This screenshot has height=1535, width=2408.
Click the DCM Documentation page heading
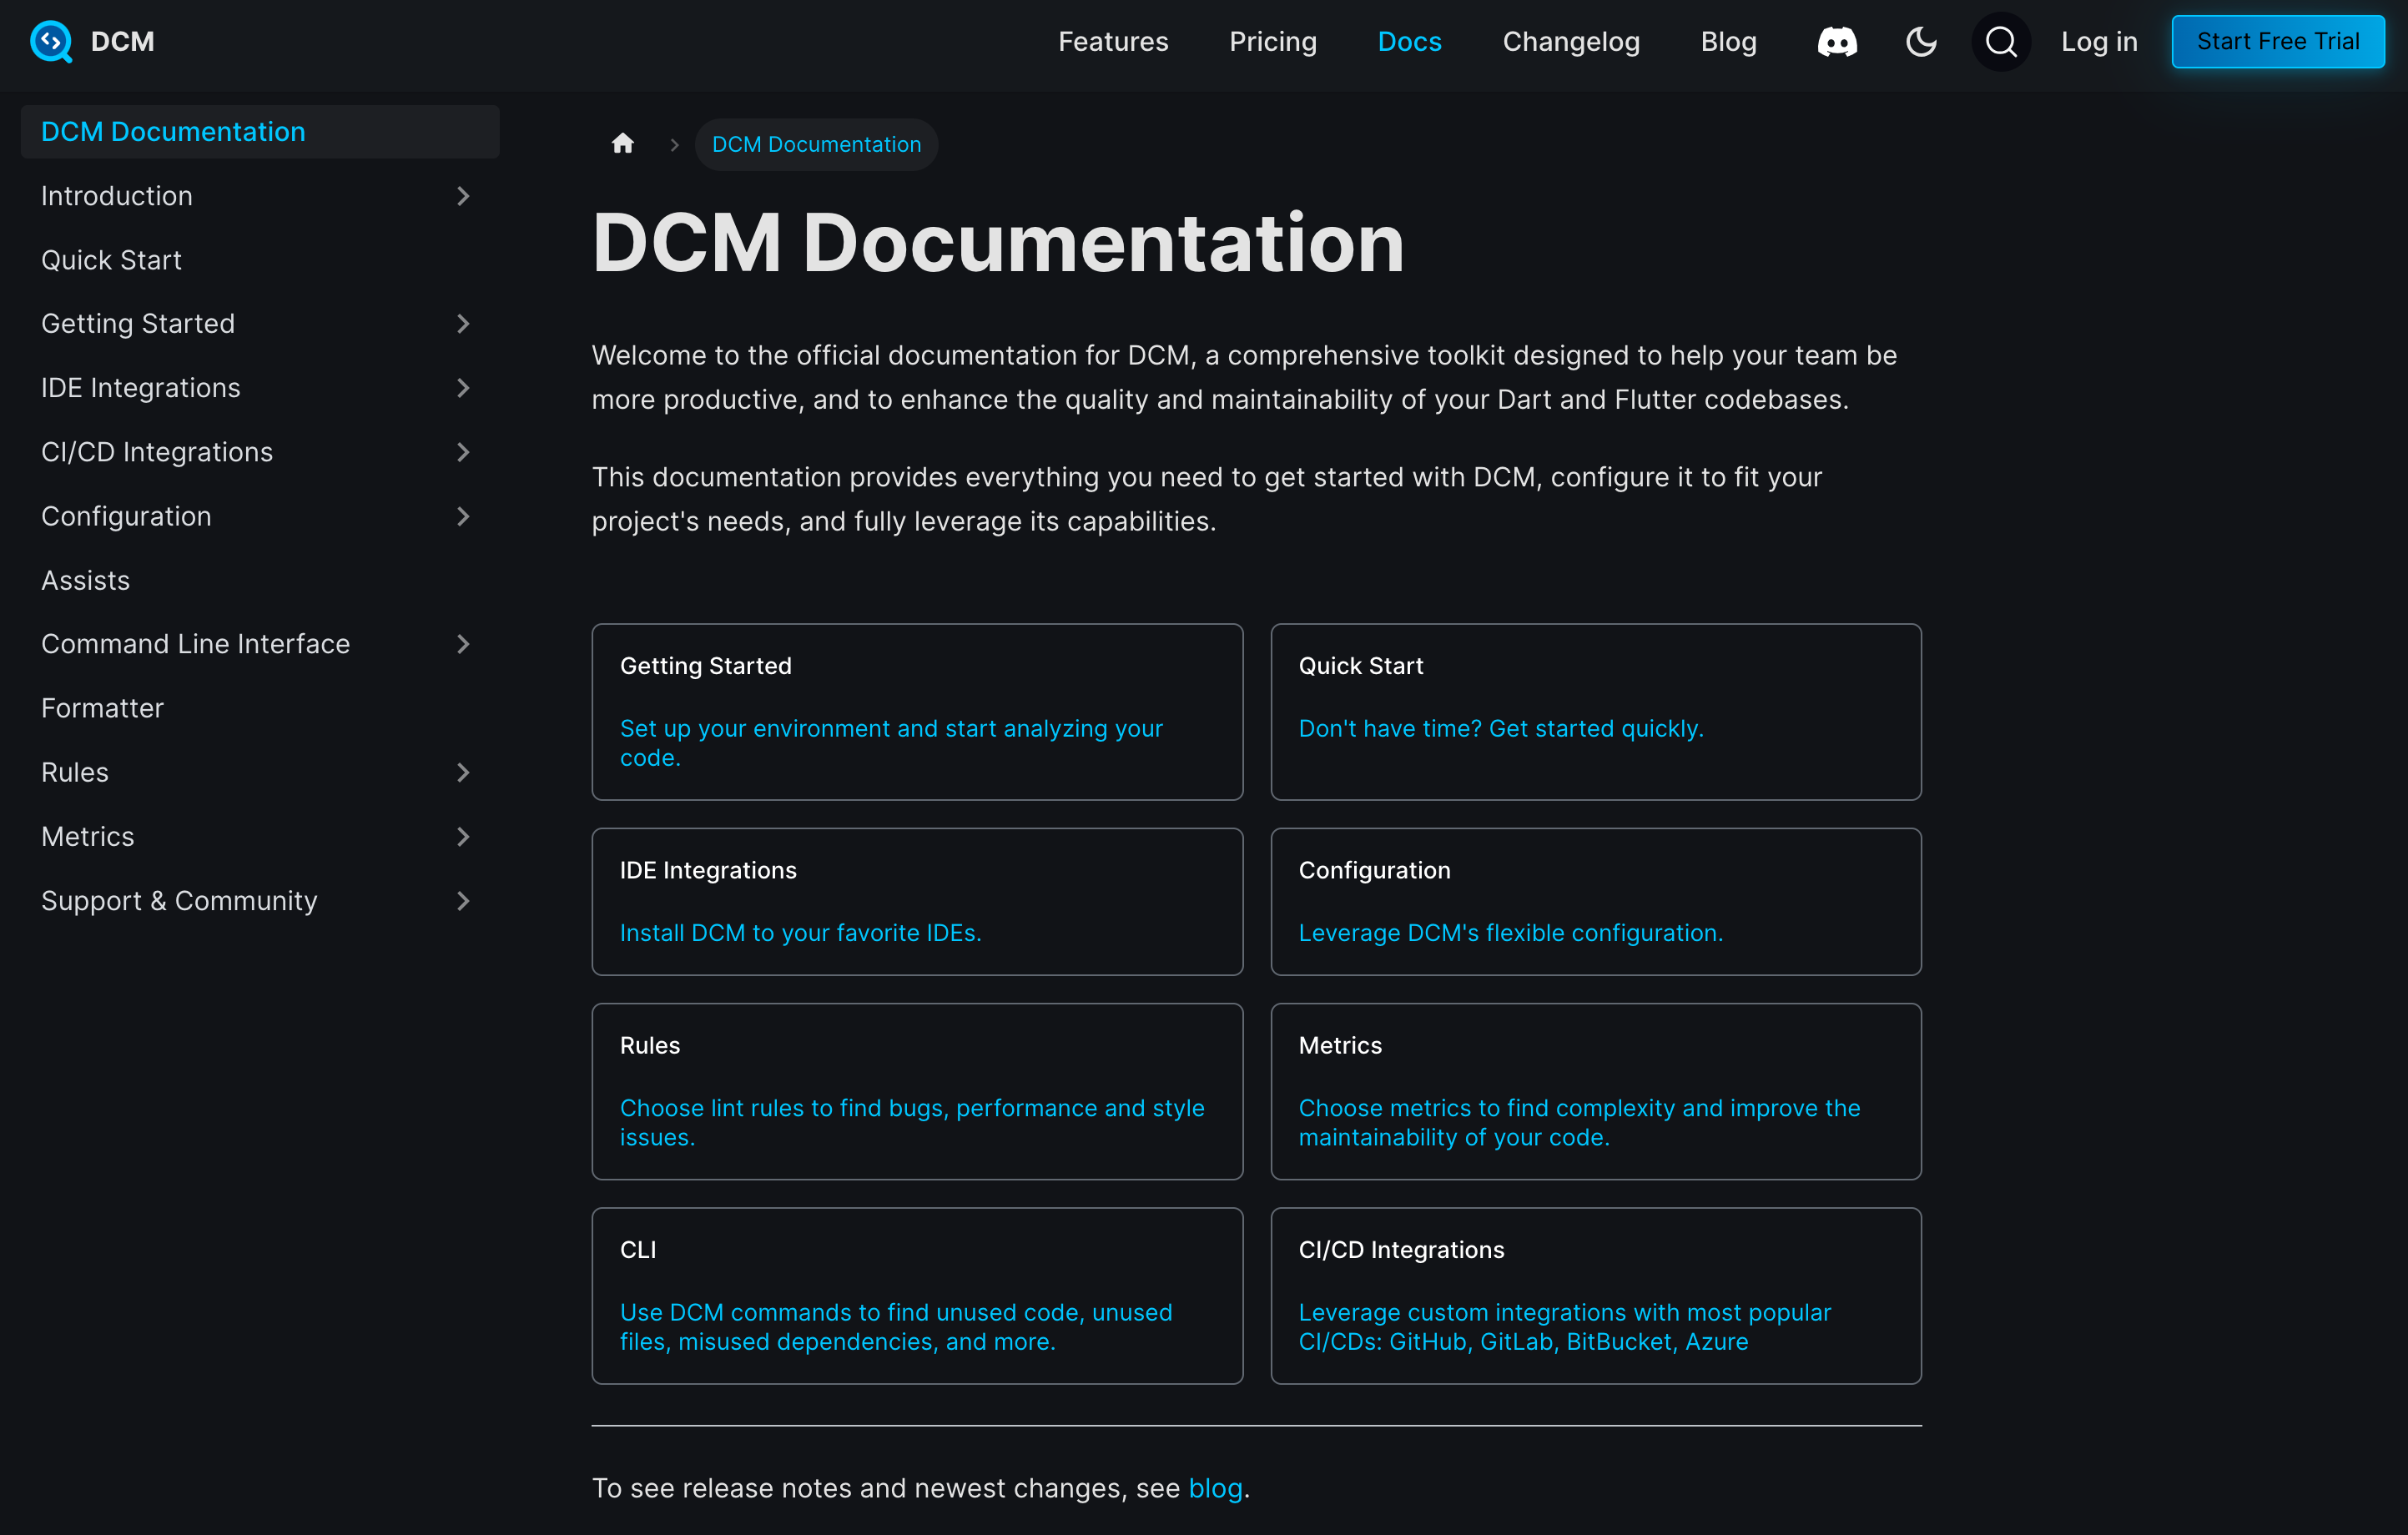pos(997,243)
